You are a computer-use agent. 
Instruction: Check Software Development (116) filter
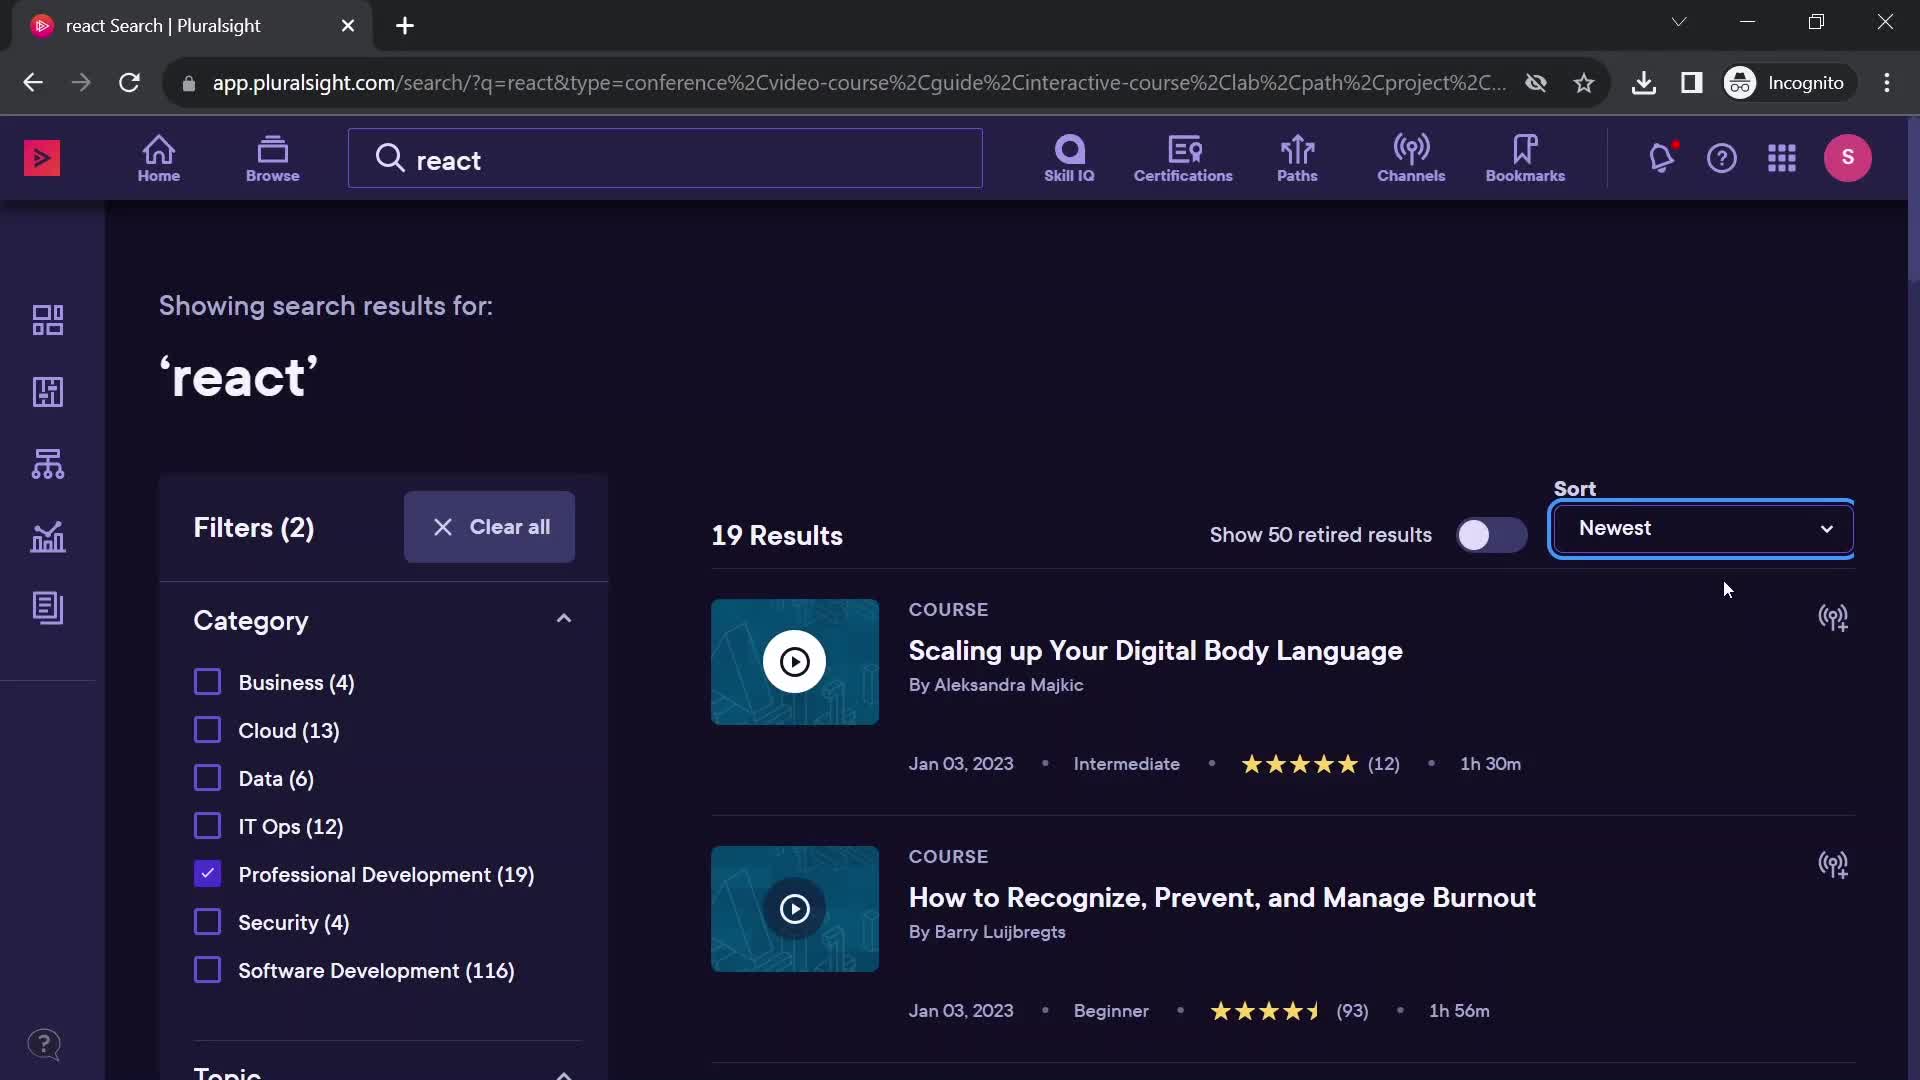(207, 970)
